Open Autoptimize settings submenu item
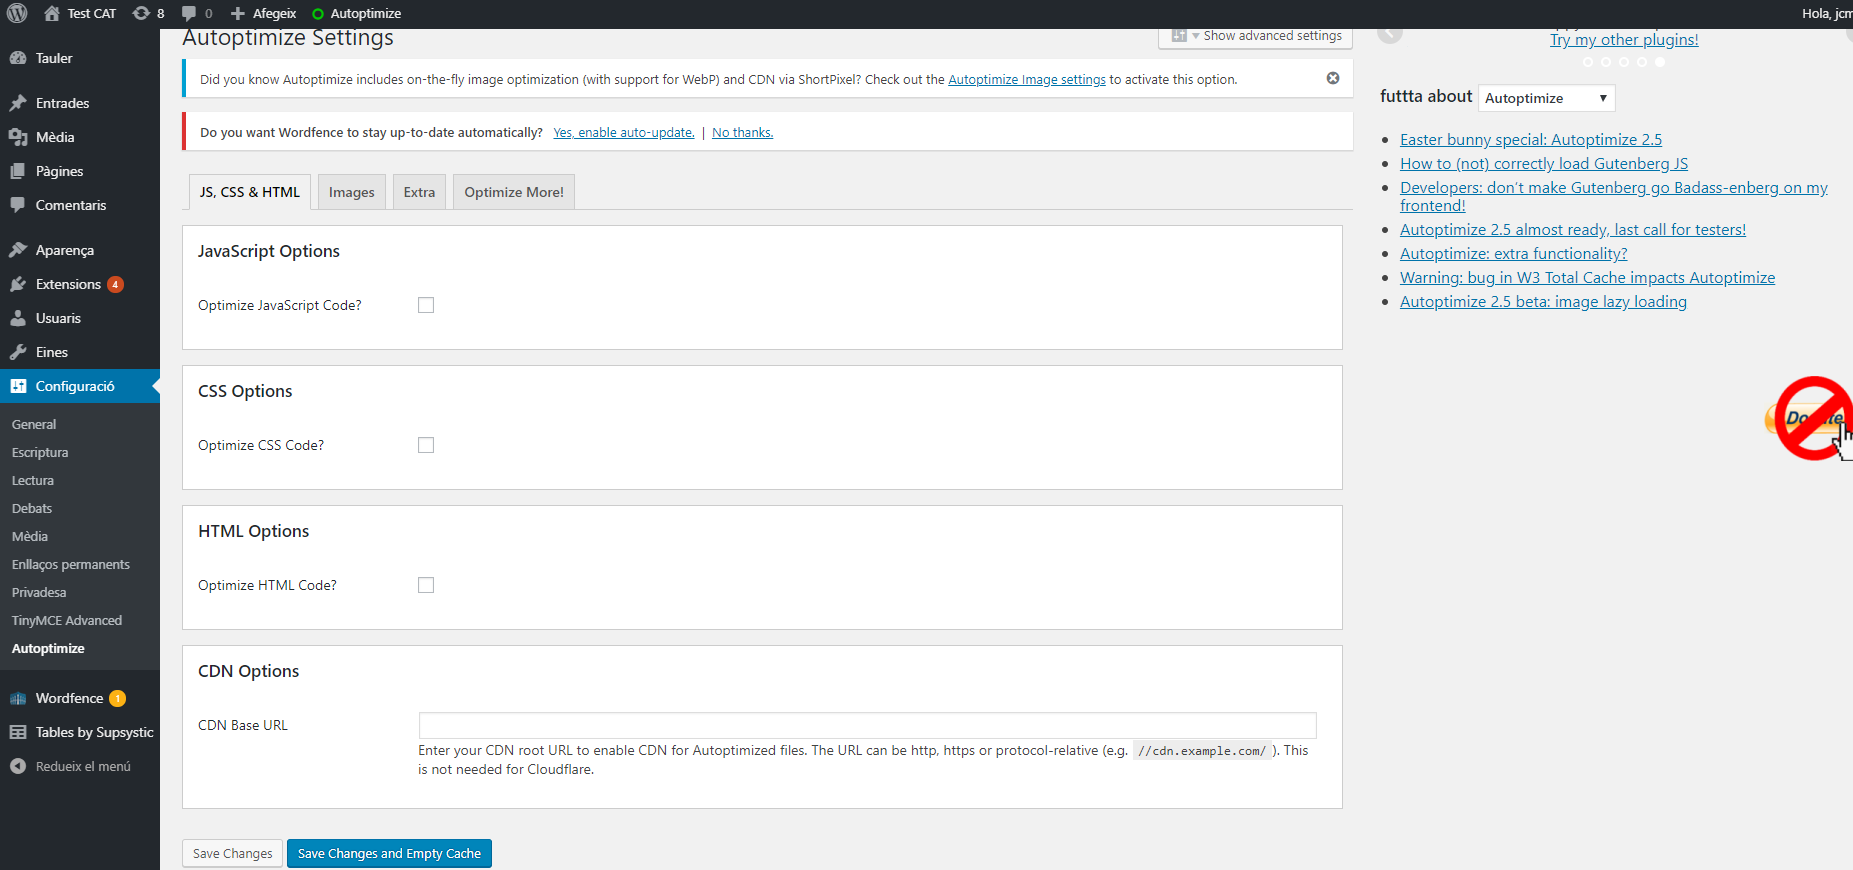Image resolution: width=1853 pixels, height=870 pixels. click(x=48, y=648)
